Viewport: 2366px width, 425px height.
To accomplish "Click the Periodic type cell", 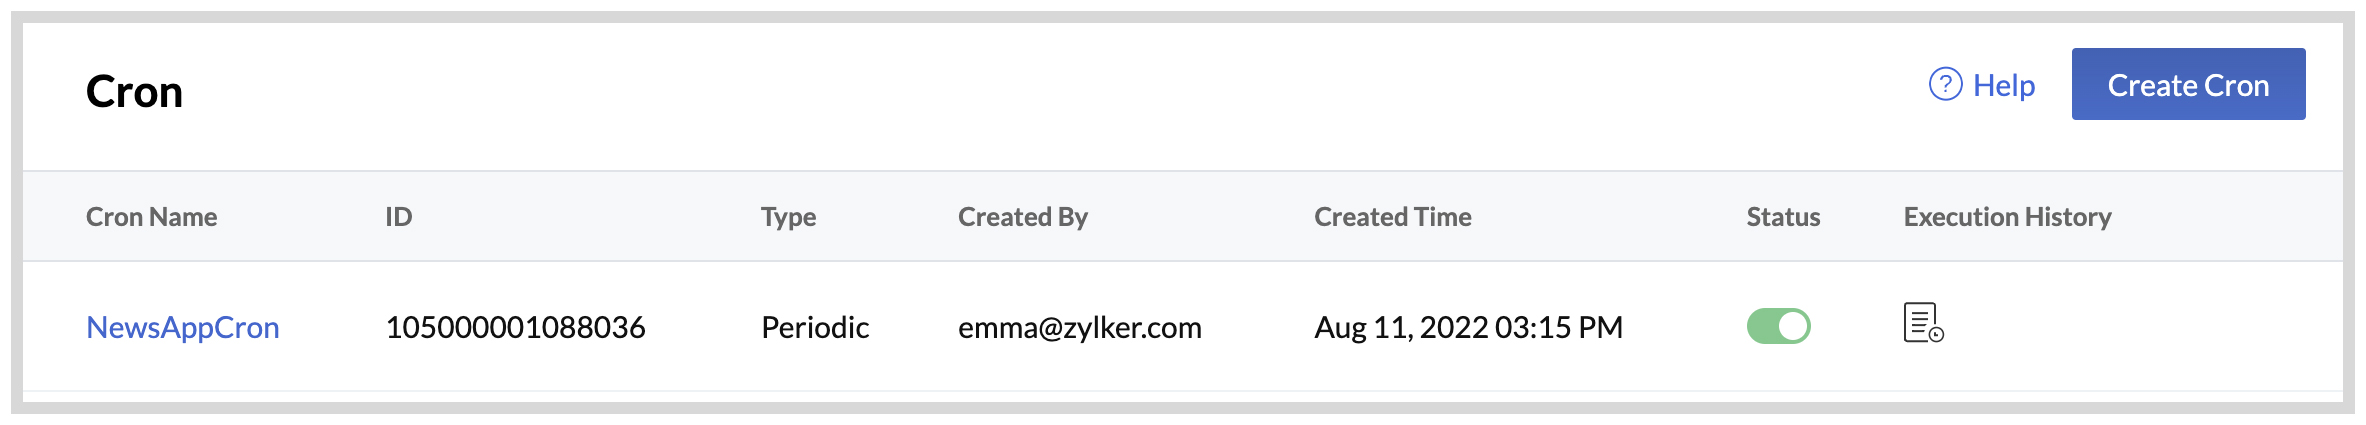I will tap(815, 327).
